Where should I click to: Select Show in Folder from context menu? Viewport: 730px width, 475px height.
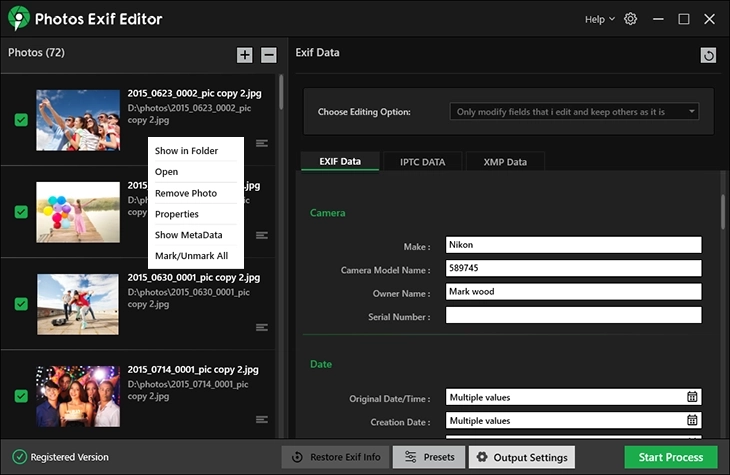click(186, 151)
